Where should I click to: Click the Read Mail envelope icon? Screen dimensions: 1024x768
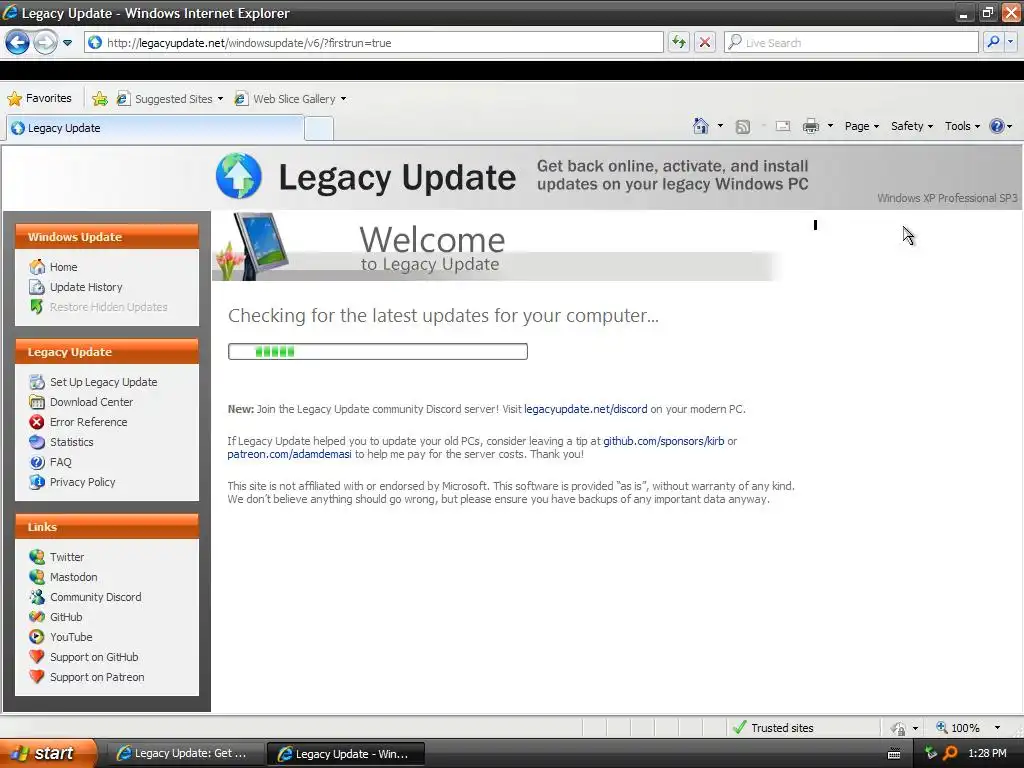point(782,127)
